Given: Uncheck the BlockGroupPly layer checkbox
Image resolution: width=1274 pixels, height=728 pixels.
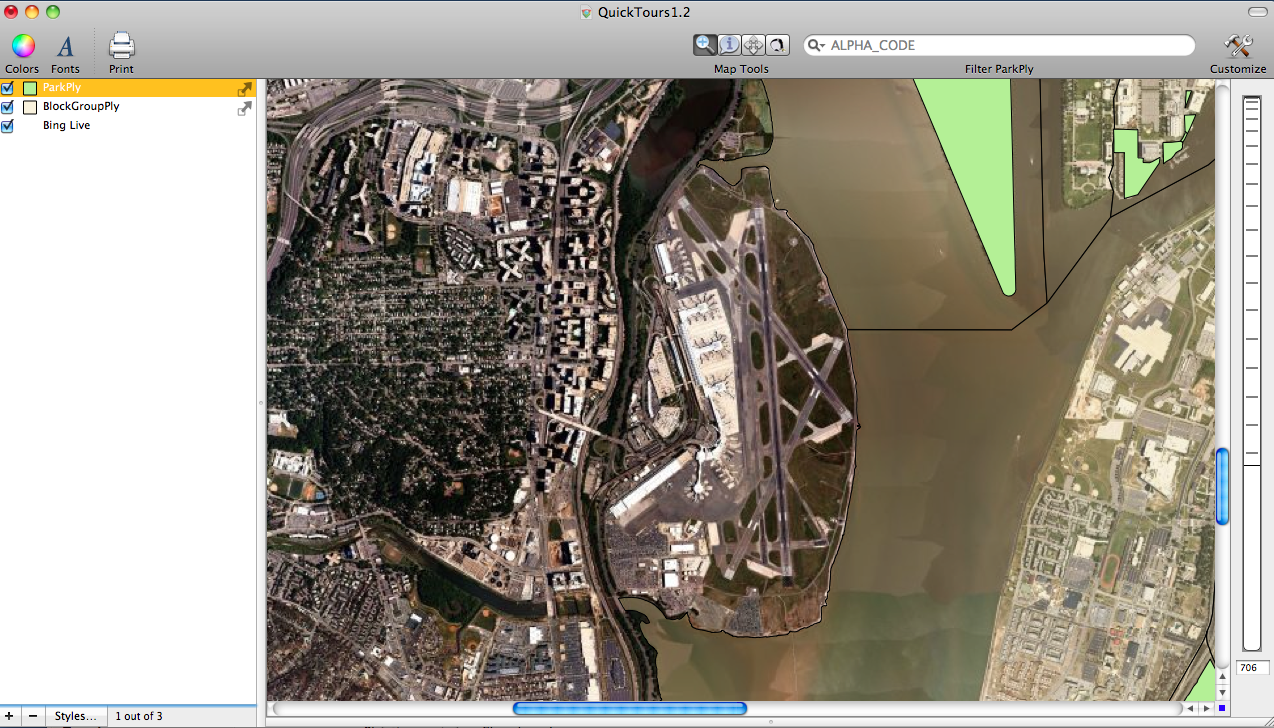Looking at the screenshot, I should (8, 107).
